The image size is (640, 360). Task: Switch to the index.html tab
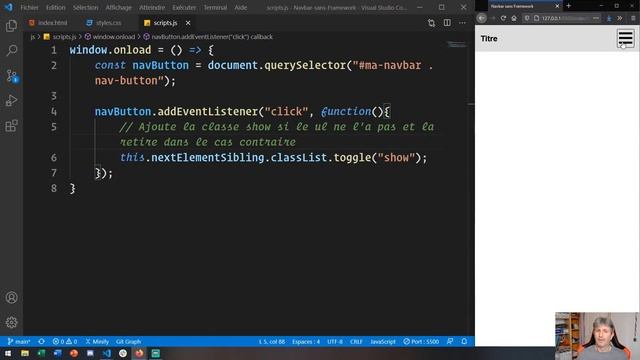(48, 23)
